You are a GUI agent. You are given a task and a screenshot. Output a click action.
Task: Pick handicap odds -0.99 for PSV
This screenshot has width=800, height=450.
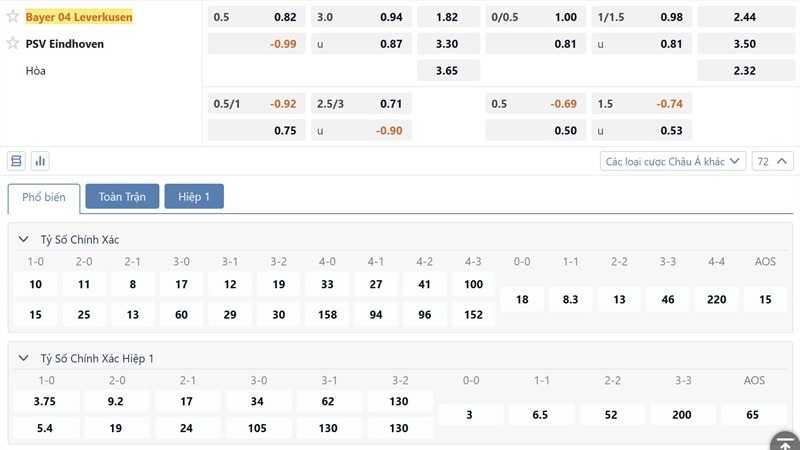[x=257, y=44]
